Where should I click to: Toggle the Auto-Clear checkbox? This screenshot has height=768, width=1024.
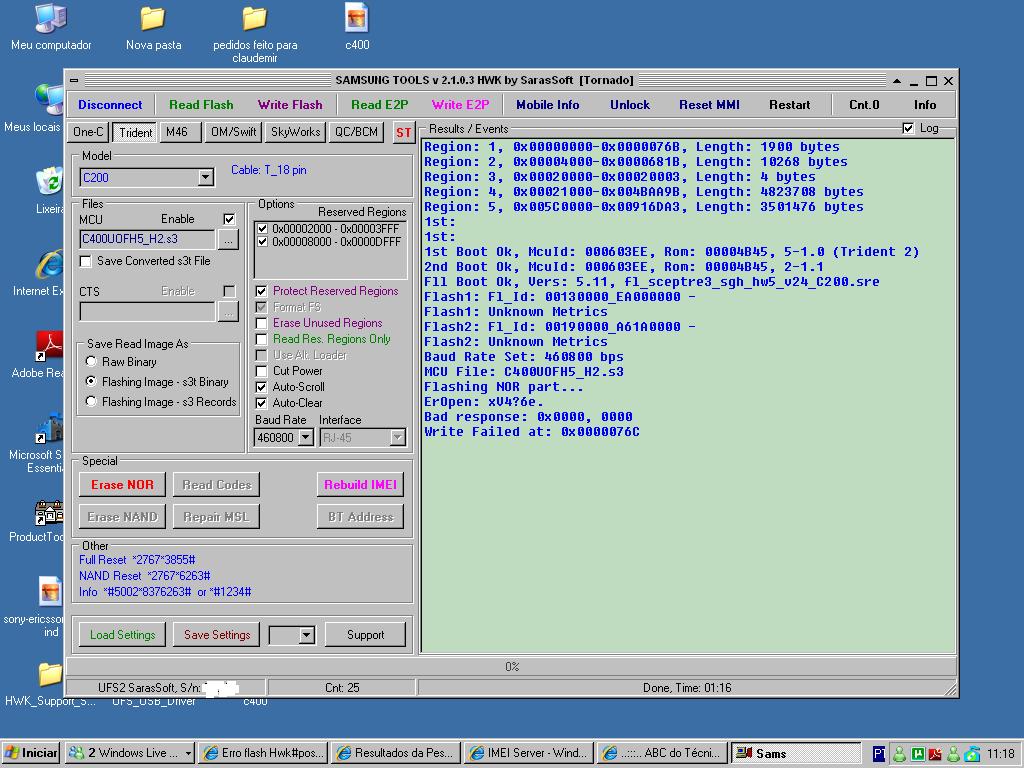(261, 403)
